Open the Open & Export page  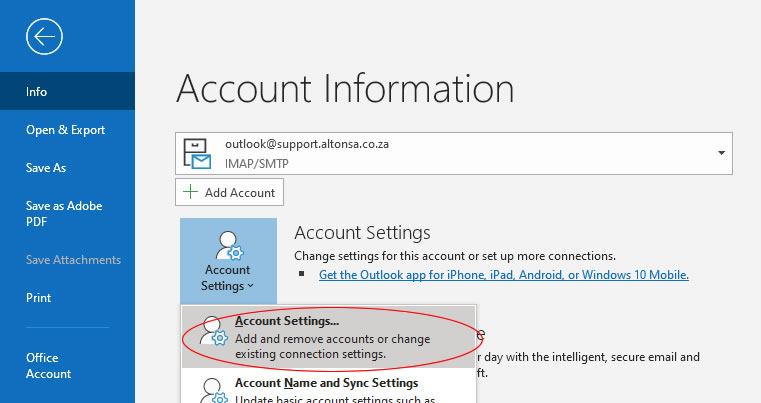[x=65, y=130]
